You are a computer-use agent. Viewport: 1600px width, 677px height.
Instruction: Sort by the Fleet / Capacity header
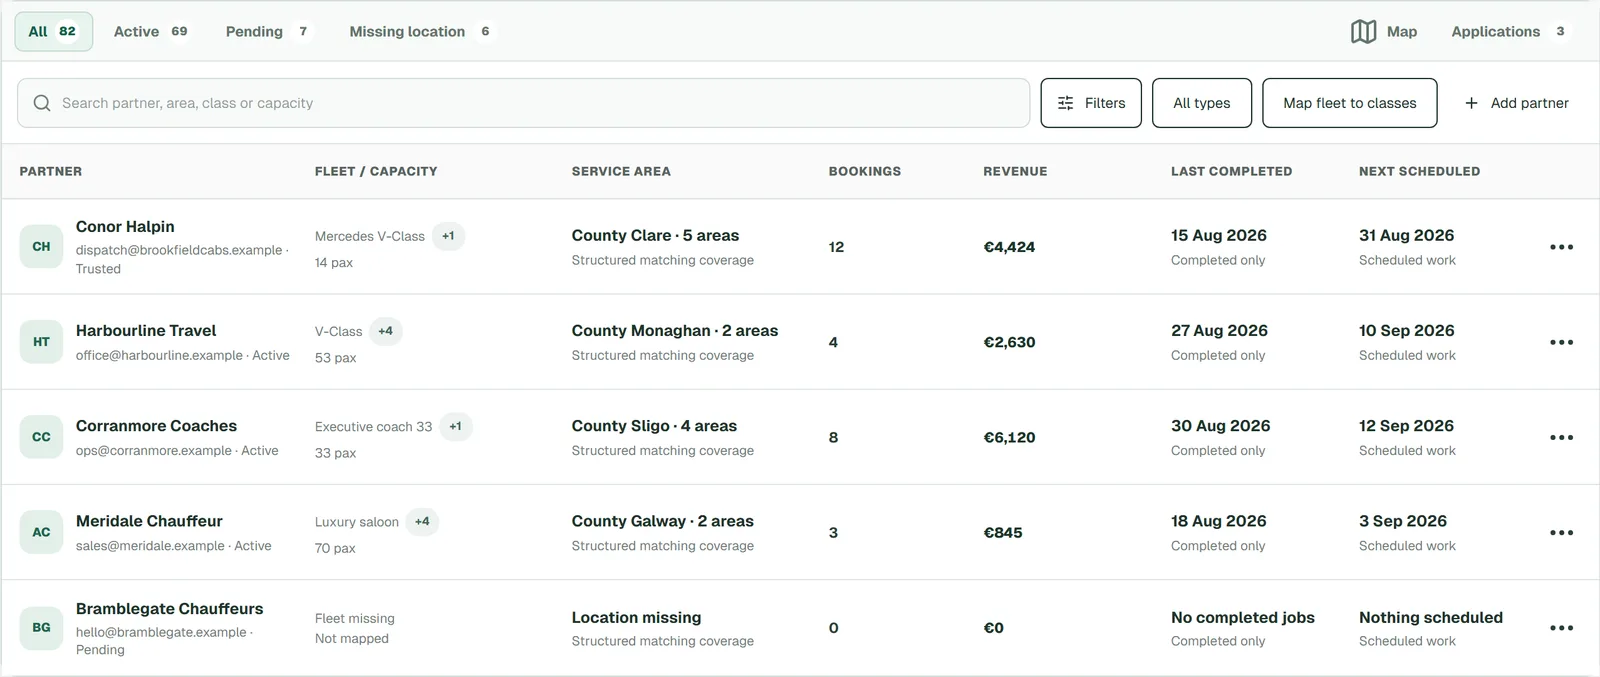click(x=376, y=171)
